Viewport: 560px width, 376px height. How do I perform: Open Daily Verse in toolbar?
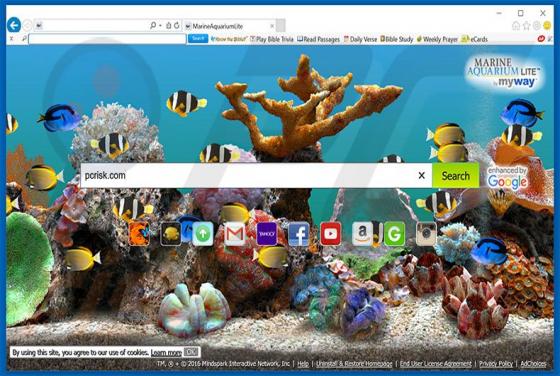point(360,39)
